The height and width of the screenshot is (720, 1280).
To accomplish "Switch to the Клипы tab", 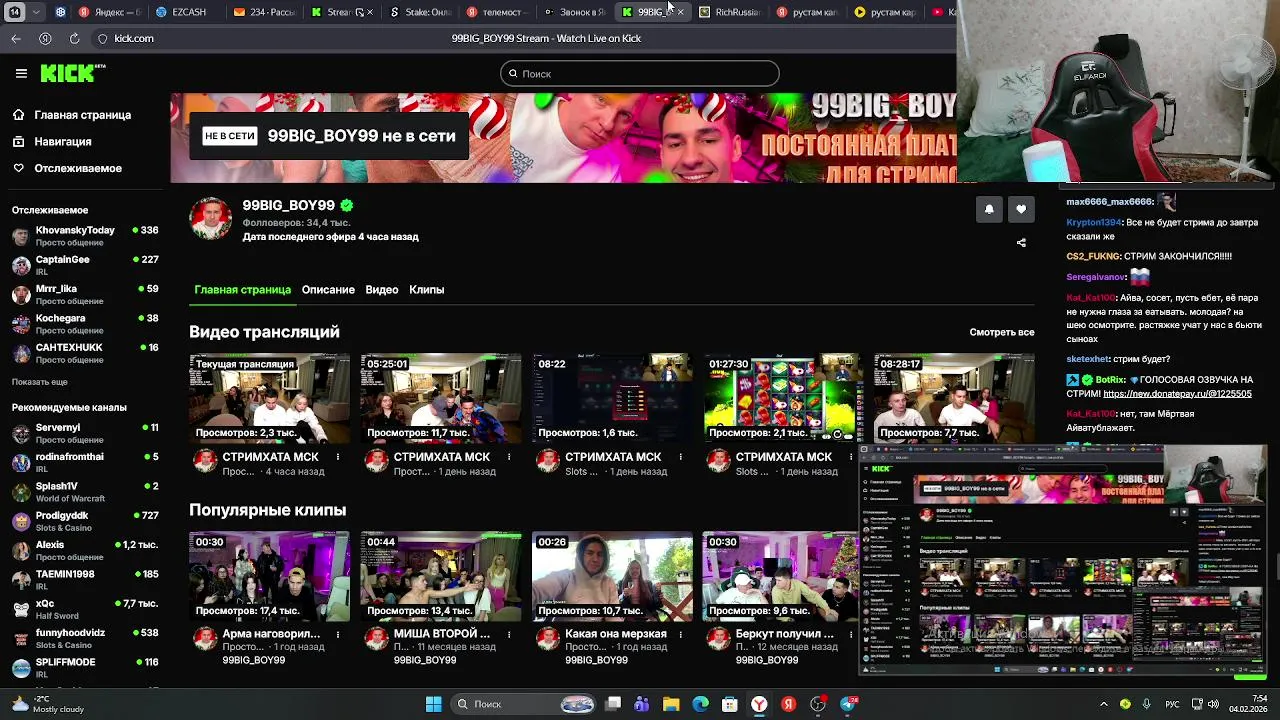I will click(x=426, y=289).
